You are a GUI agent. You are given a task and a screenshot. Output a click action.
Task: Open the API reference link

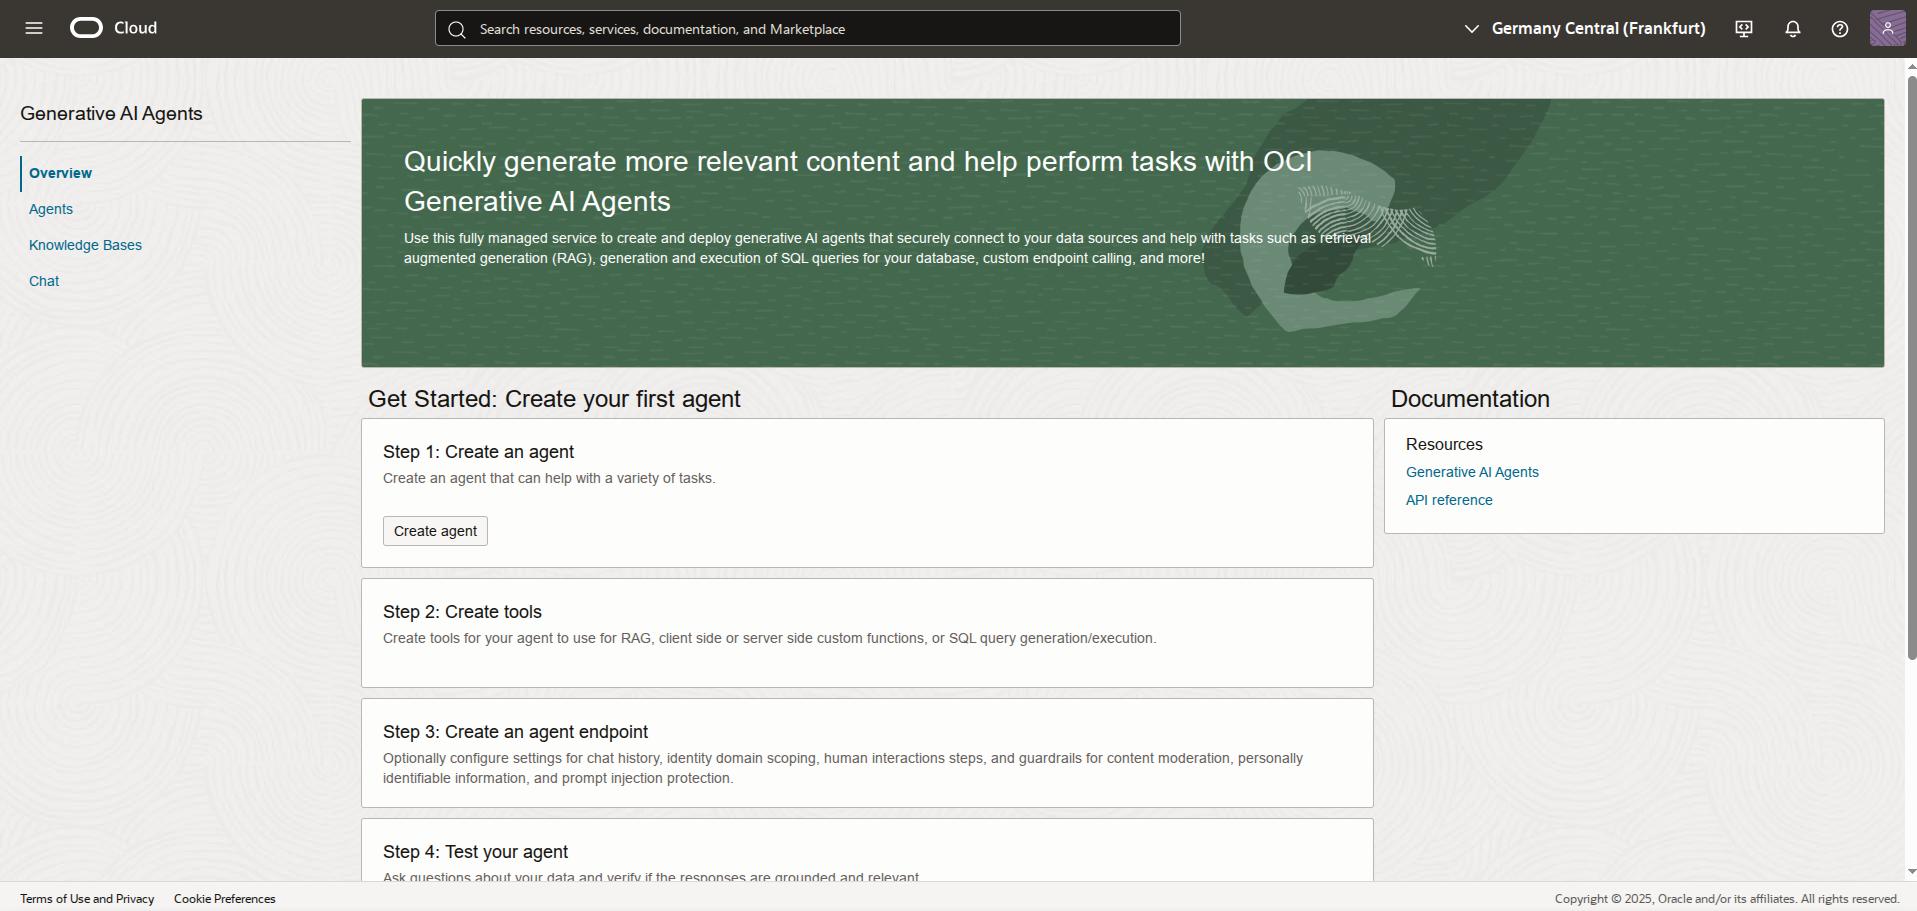[x=1449, y=500]
